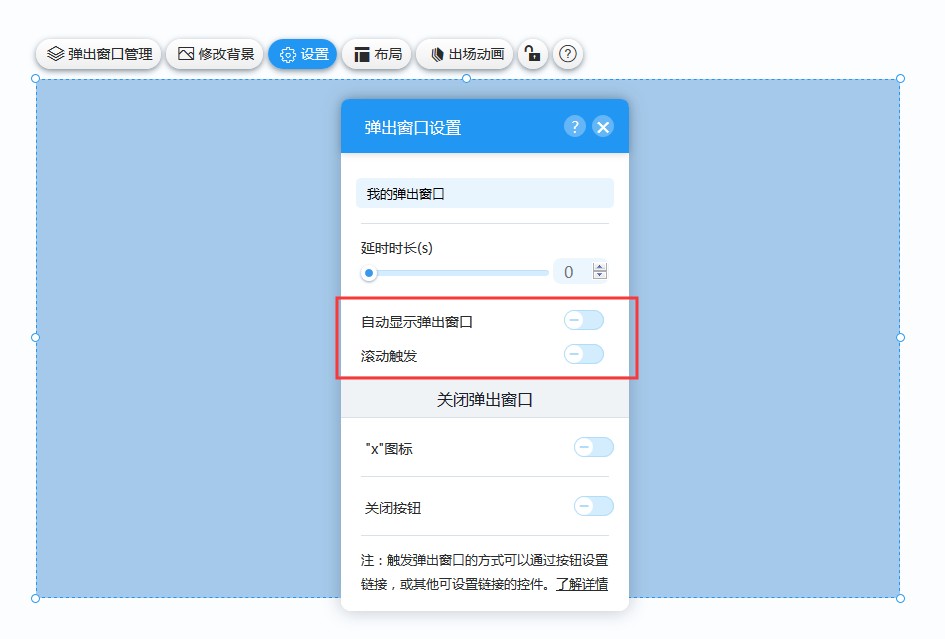Click the top-center resize handle of popup
Screen dimensions: 945x639
click(x=466, y=78)
